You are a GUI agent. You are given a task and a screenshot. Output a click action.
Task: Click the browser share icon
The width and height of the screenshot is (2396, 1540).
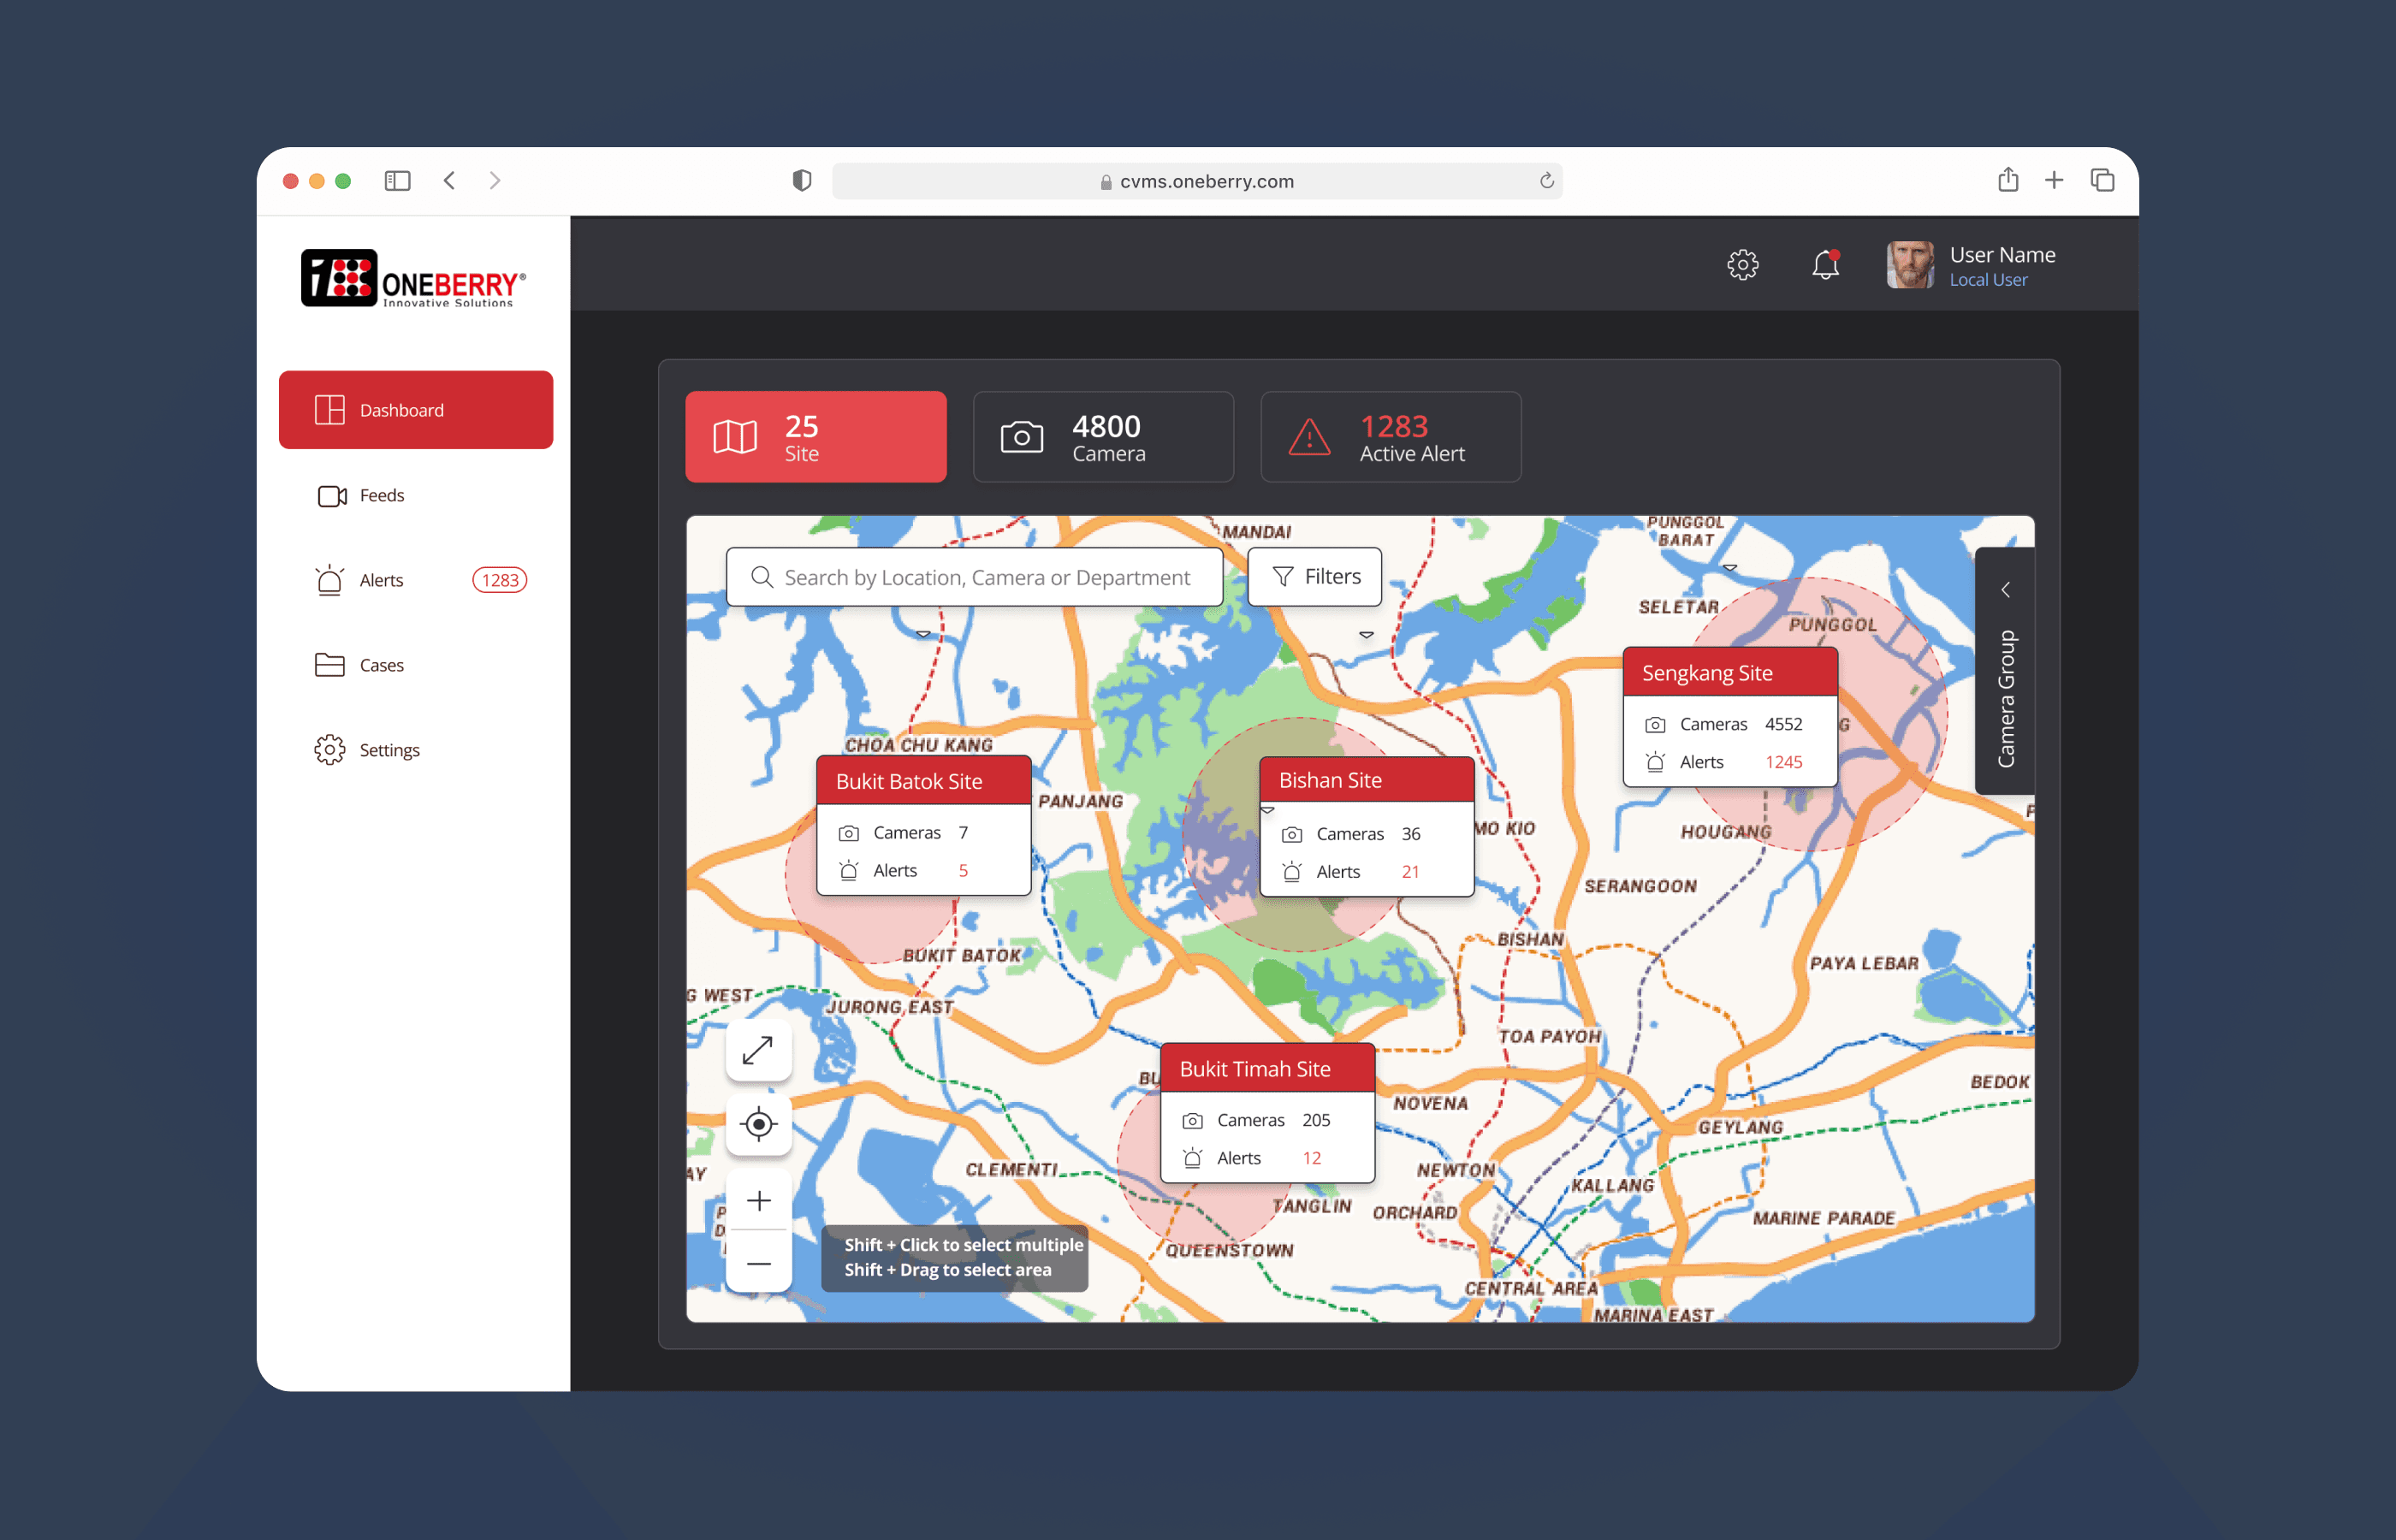pyautogui.click(x=2008, y=179)
